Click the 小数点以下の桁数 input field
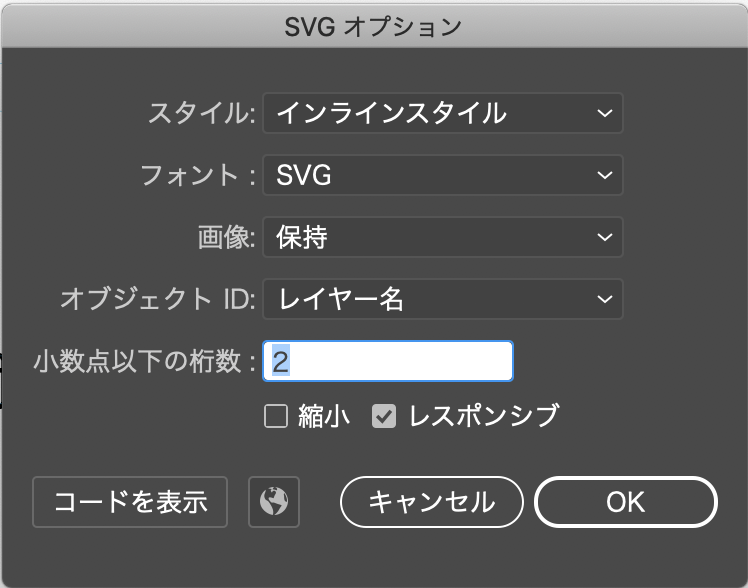The image size is (748, 588). pyautogui.click(x=388, y=362)
